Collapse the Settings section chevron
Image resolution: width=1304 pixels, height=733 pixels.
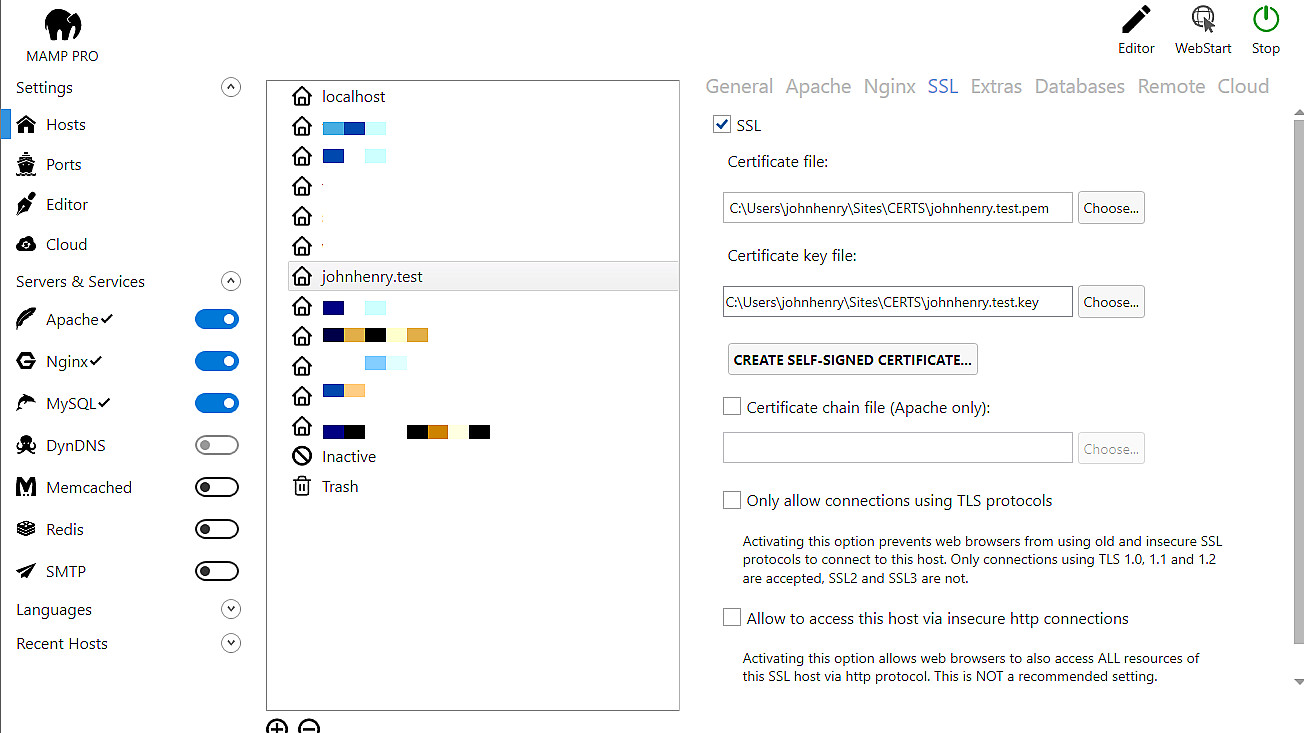coord(231,87)
